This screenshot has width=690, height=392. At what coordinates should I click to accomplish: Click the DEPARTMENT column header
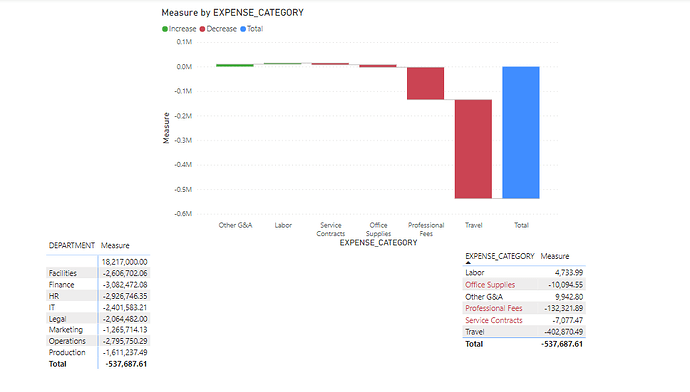(x=72, y=245)
